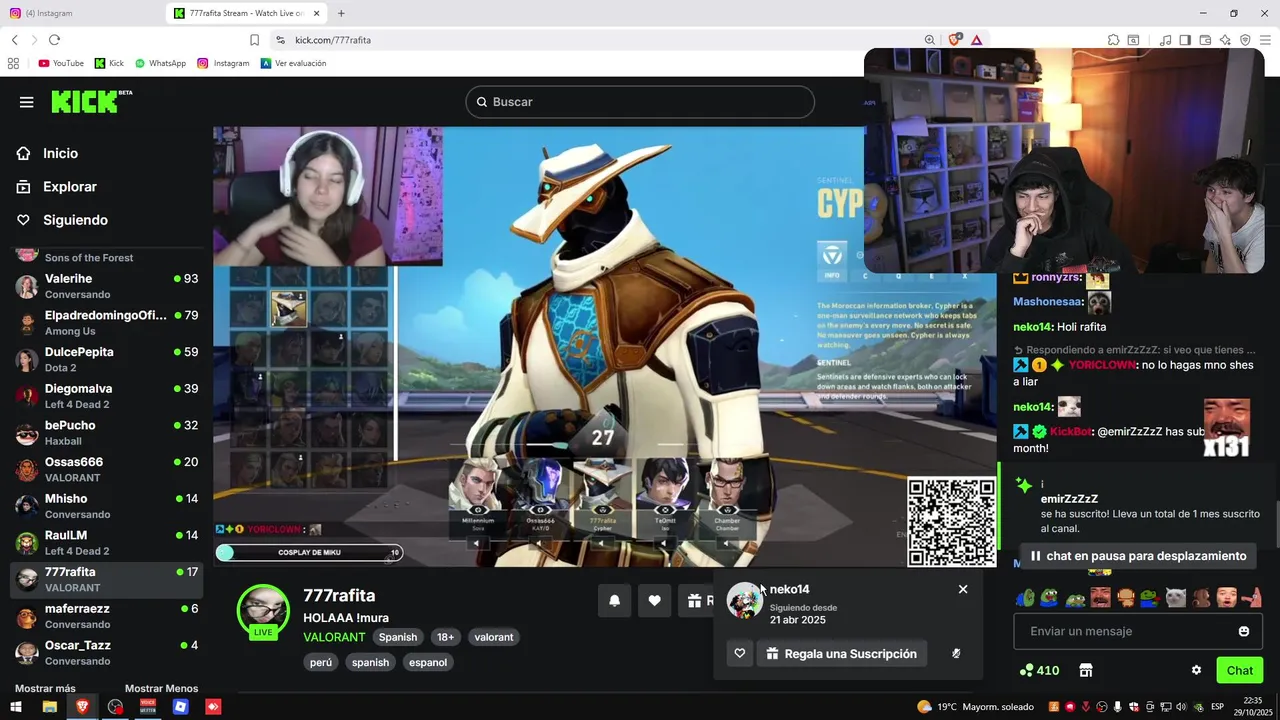Open Windows Start menu
The width and height of the screenshot is (1280, 720).
tap(15, 706)
